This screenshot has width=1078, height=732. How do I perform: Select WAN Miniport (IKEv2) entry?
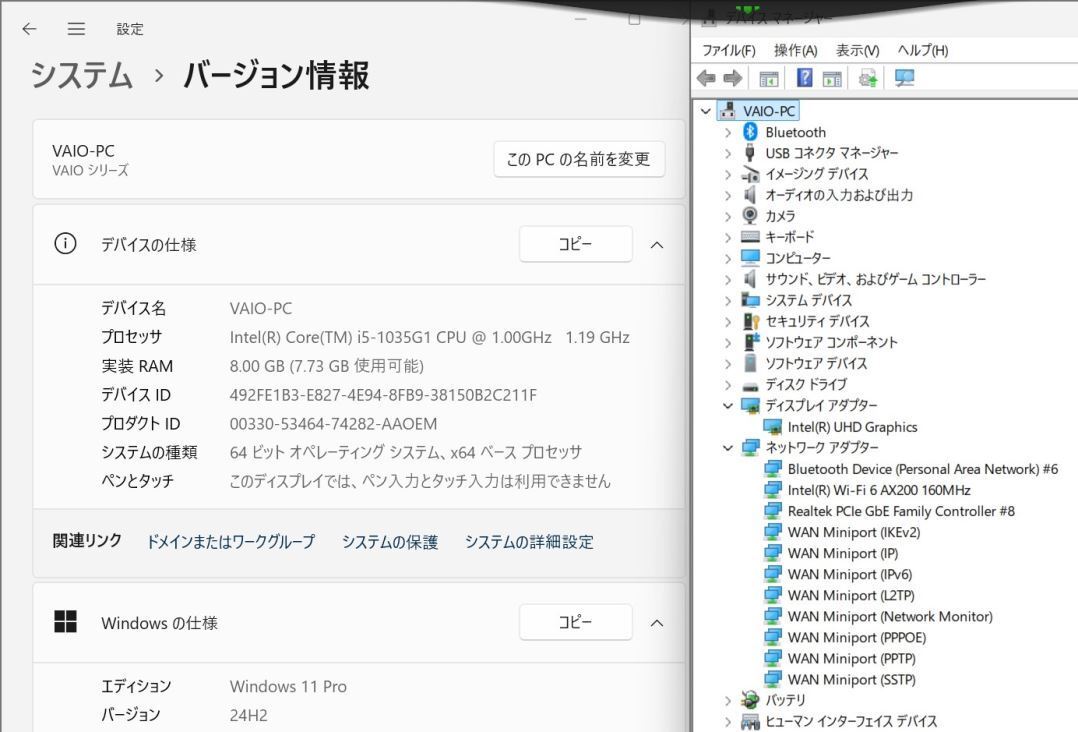(x=854, y=532)
